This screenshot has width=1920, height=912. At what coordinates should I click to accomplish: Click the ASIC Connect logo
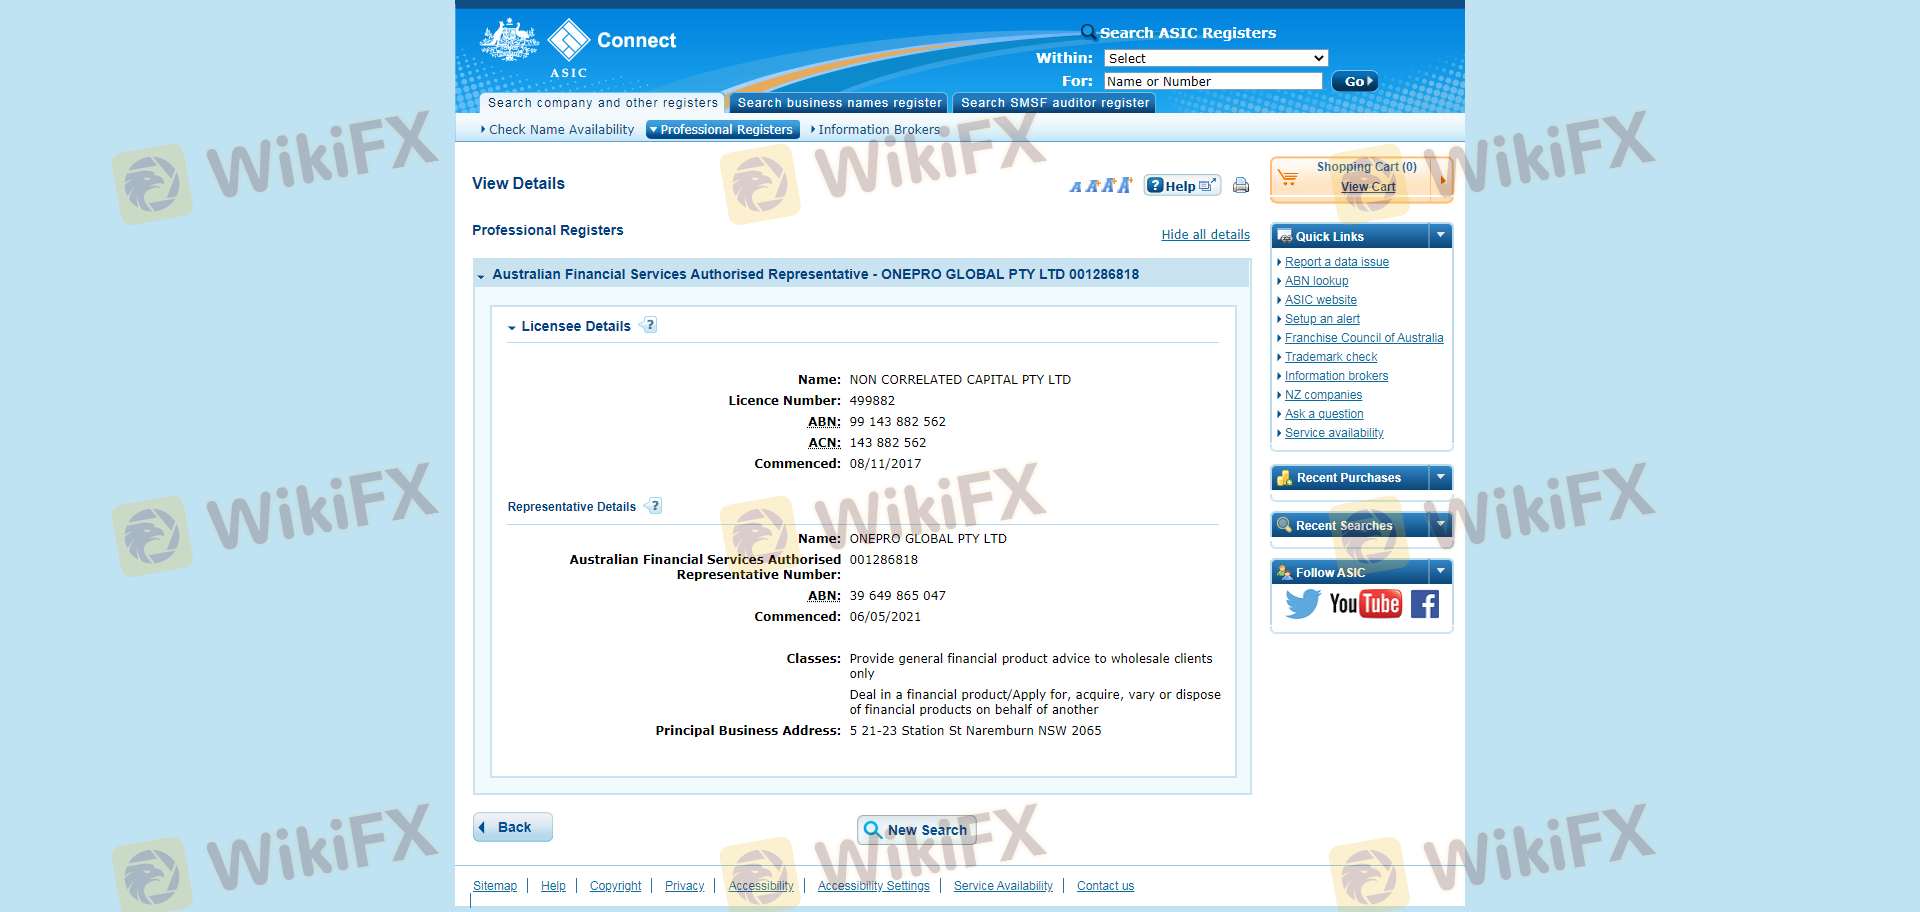578,47
